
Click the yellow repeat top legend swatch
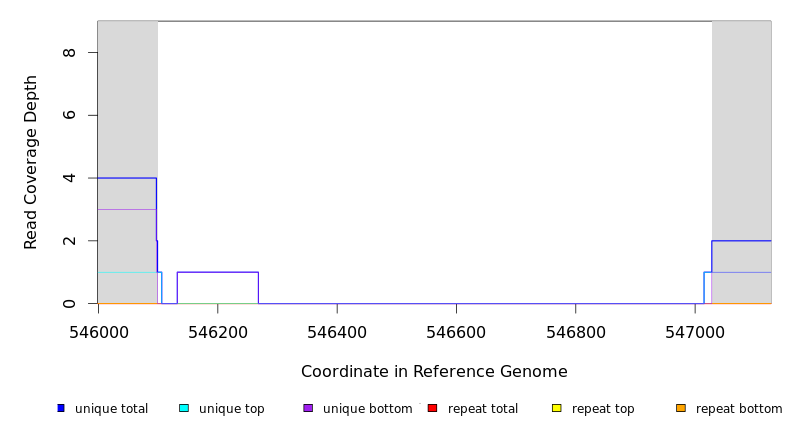(x=556, y=408)
